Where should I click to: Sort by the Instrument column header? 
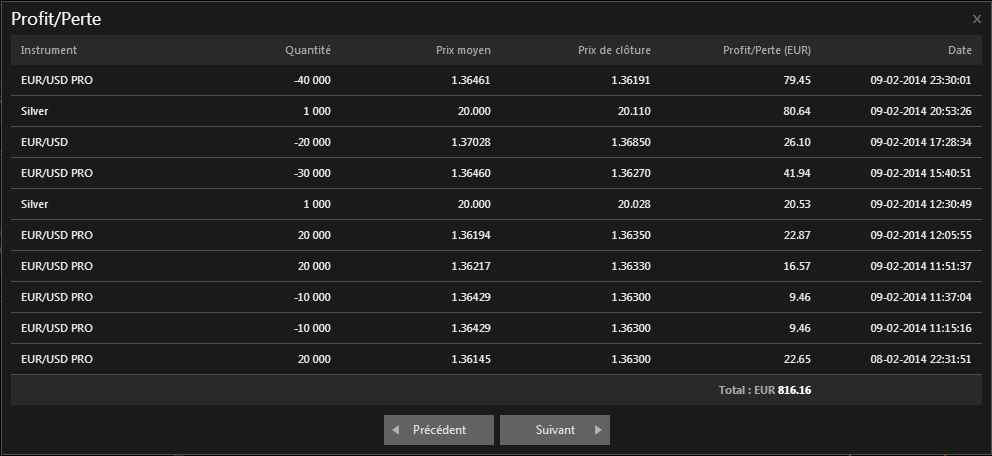(x=49, y=50)
